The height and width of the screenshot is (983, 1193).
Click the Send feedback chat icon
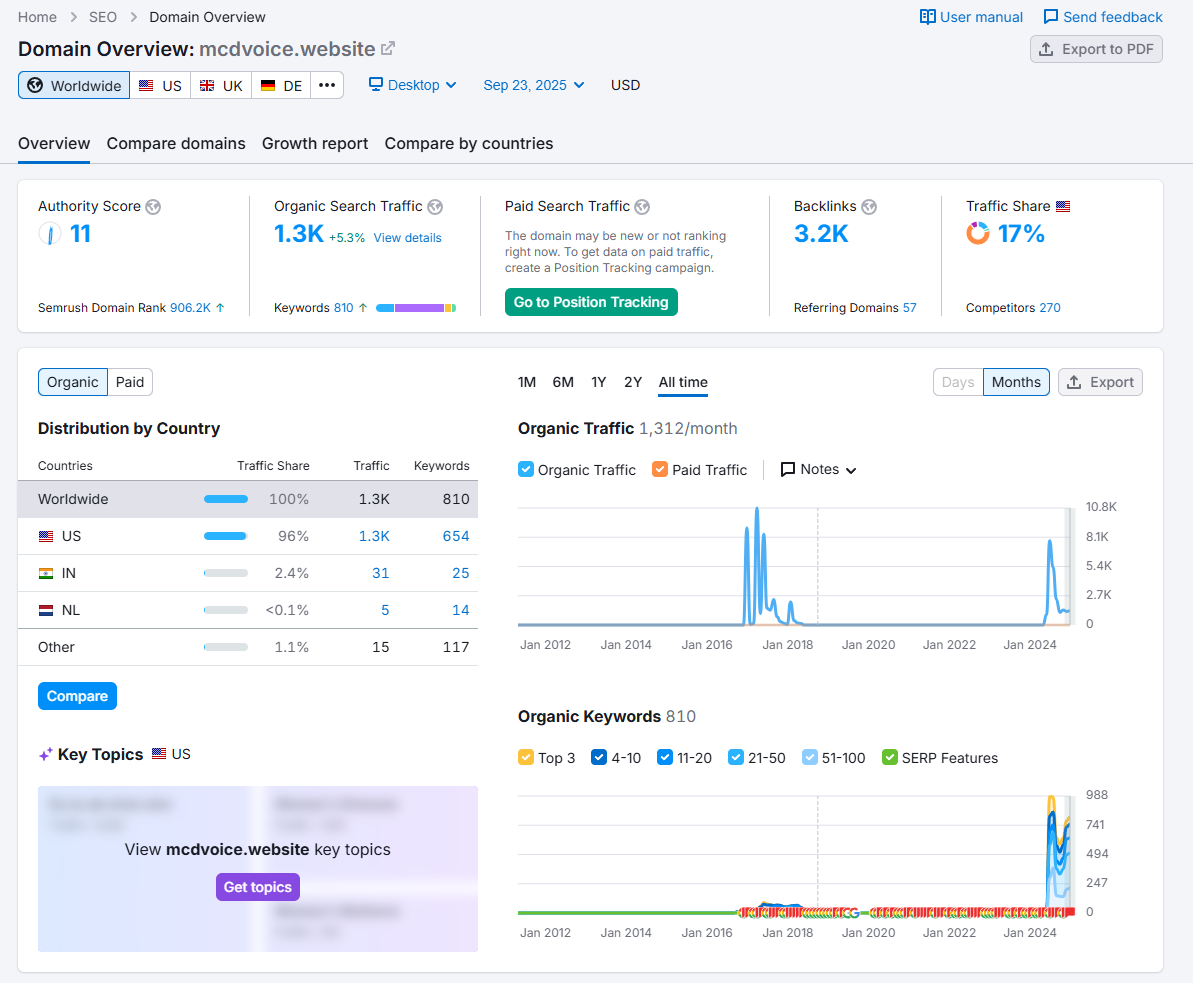coord(1051,17)
